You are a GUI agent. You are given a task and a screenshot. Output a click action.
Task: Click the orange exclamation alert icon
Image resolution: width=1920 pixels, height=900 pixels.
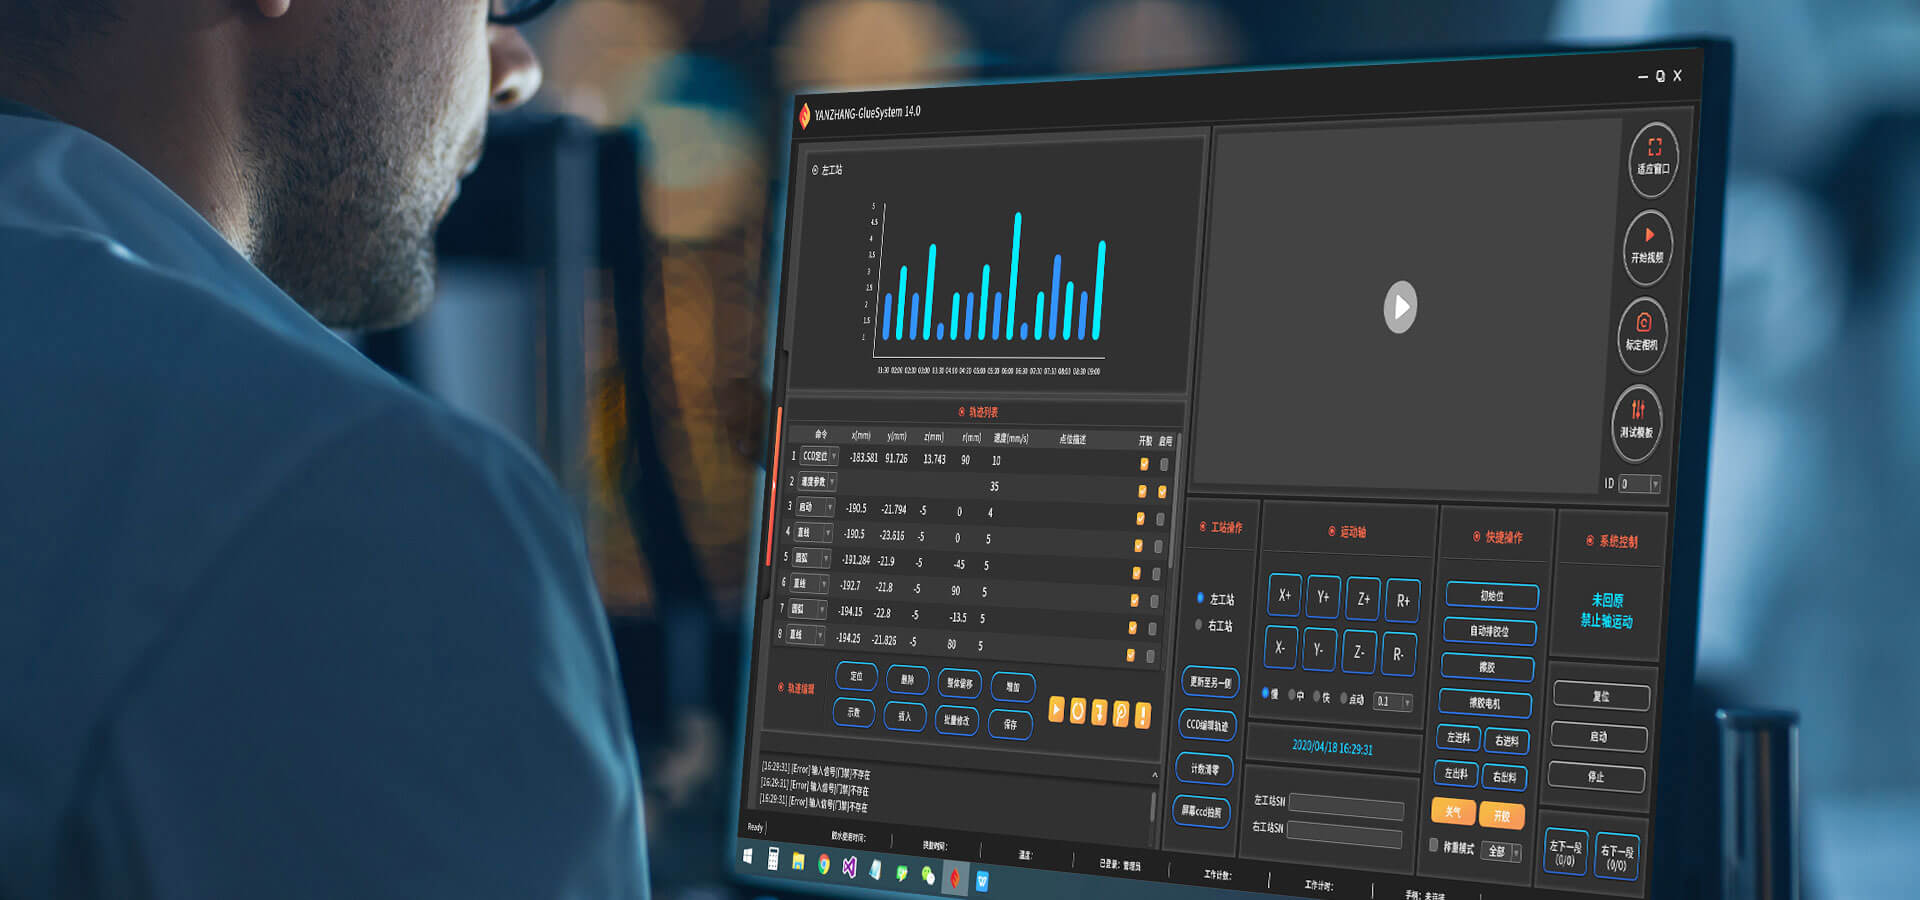[1143, 716]
